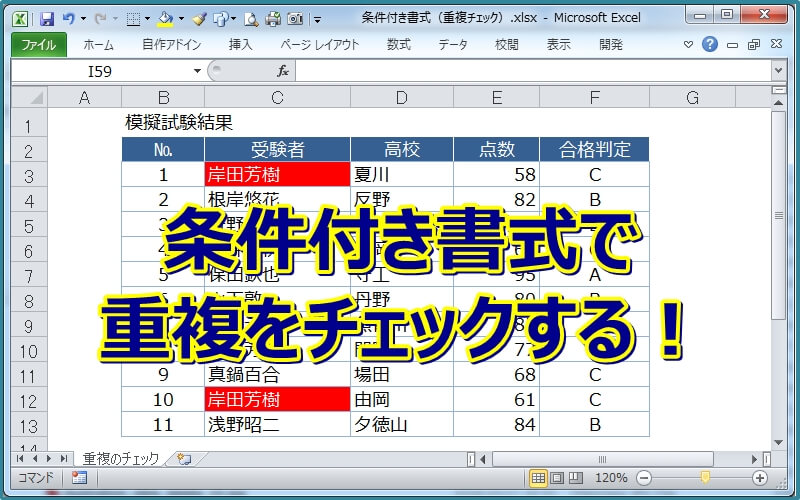Screen dimensions: 800x500
Task: Open the 開発 ribbon tab
Action: pos(611,45)
